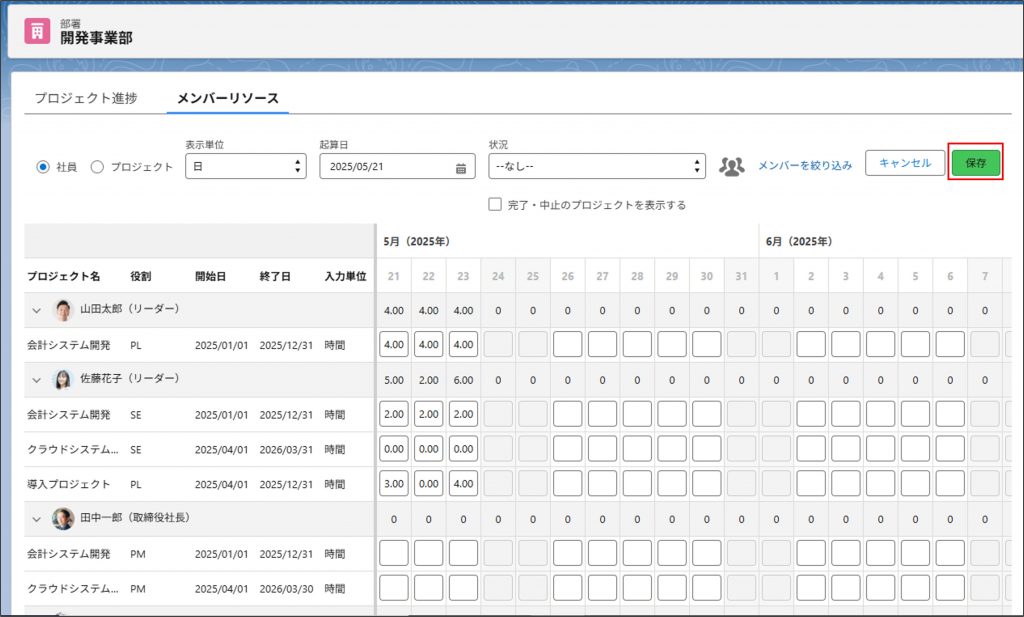Click the calendar icon in 起算日 field
Viewport: 1024px width, 617px height.
click(460, 168)
